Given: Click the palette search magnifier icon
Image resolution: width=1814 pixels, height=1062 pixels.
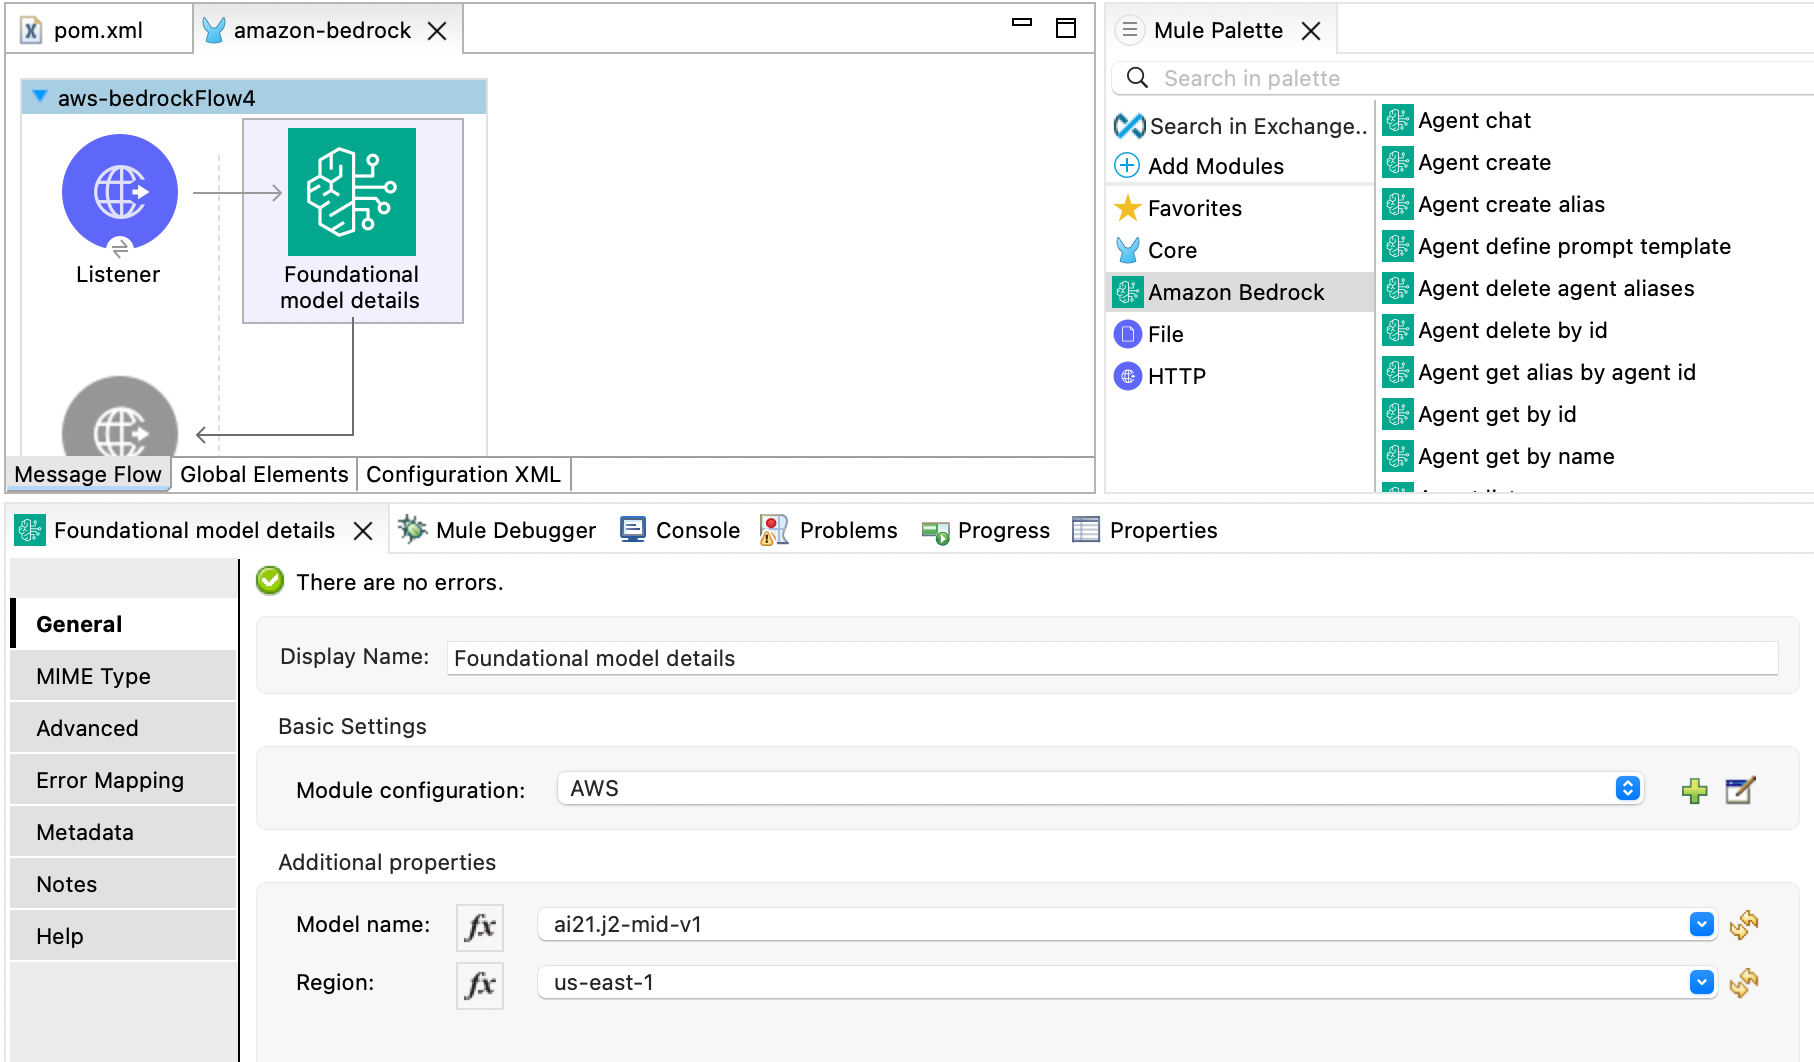Looking at the screenshot, I should (x=1137, y=77).
